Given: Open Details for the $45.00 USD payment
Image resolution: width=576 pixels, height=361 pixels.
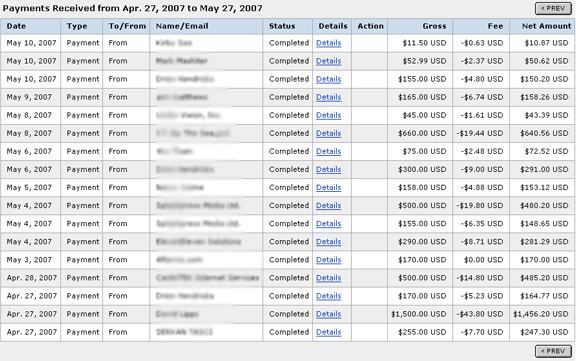Looking at the screenshot, I should coord(328,115).
